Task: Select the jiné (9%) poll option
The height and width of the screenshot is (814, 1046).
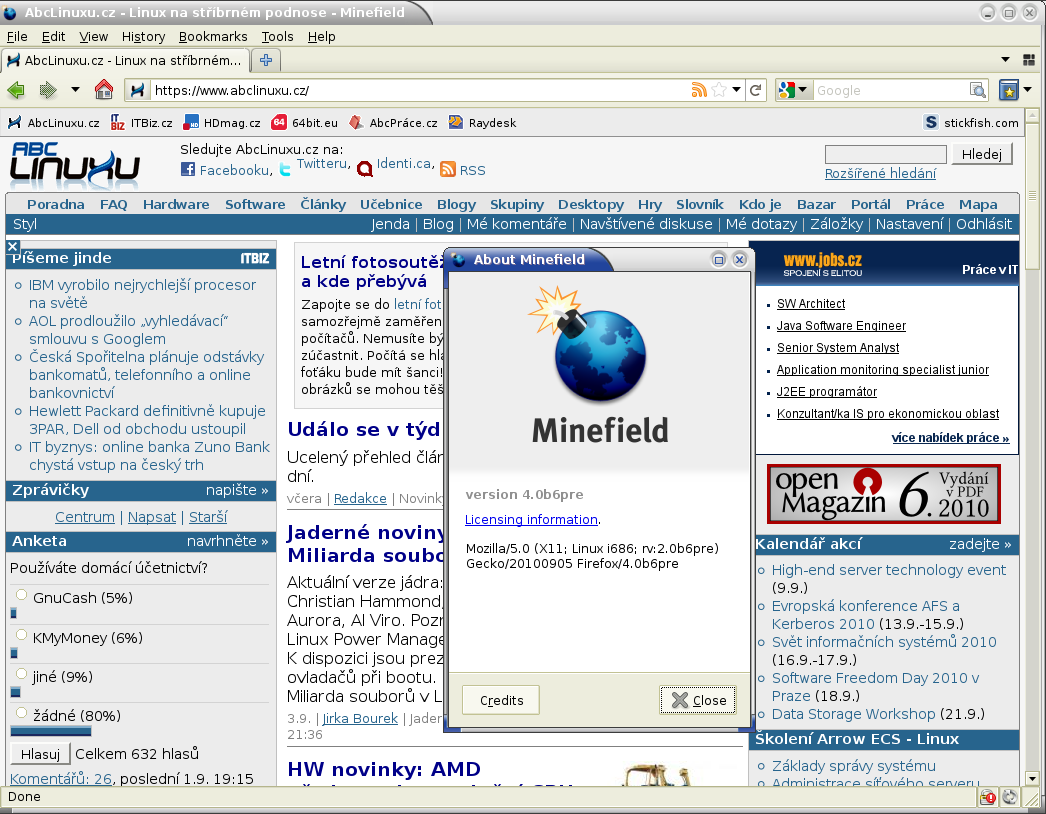Action: [x=21, y=674]
